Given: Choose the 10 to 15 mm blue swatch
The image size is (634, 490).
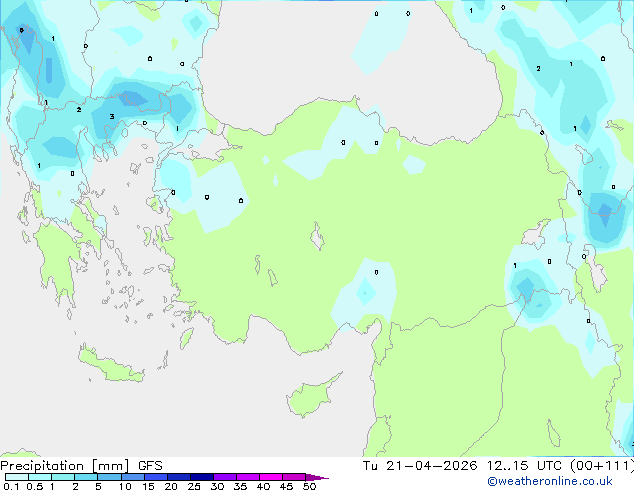Looking at the screenshot, I should (132, 477).
